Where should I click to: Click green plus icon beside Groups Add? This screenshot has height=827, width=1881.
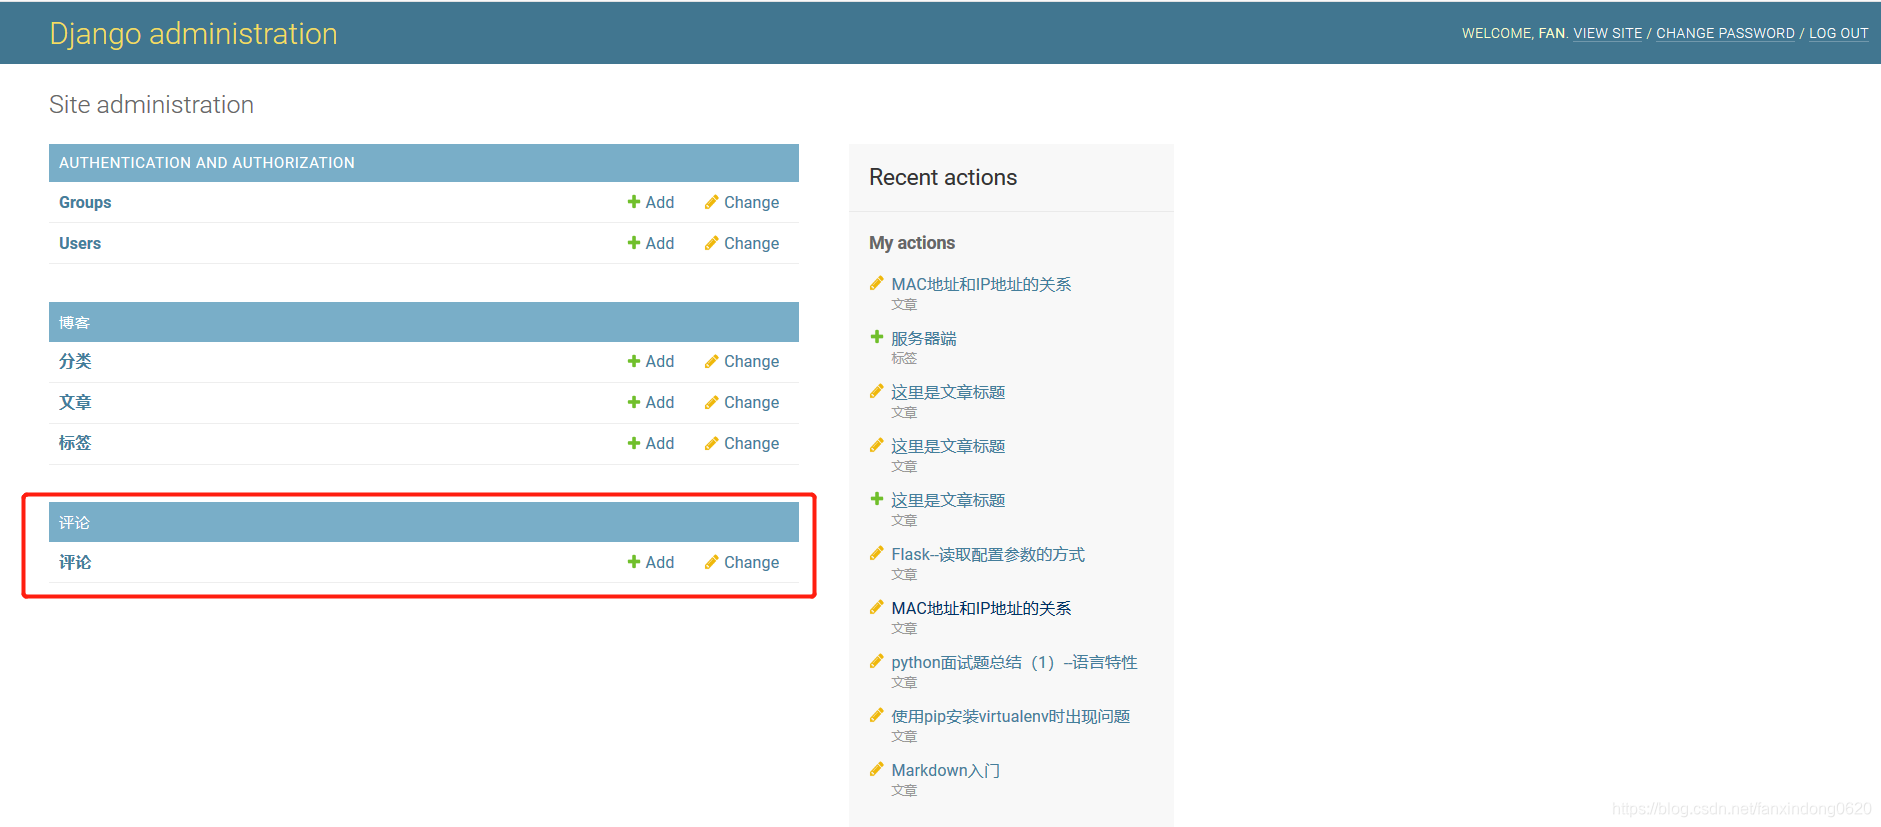[x=634, y=202]
